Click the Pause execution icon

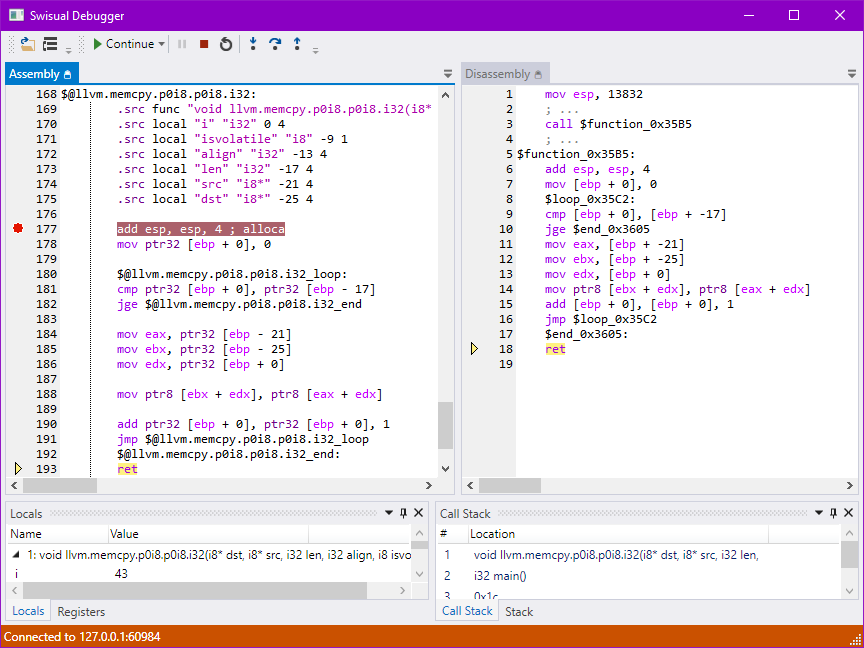tap(182, 44)
